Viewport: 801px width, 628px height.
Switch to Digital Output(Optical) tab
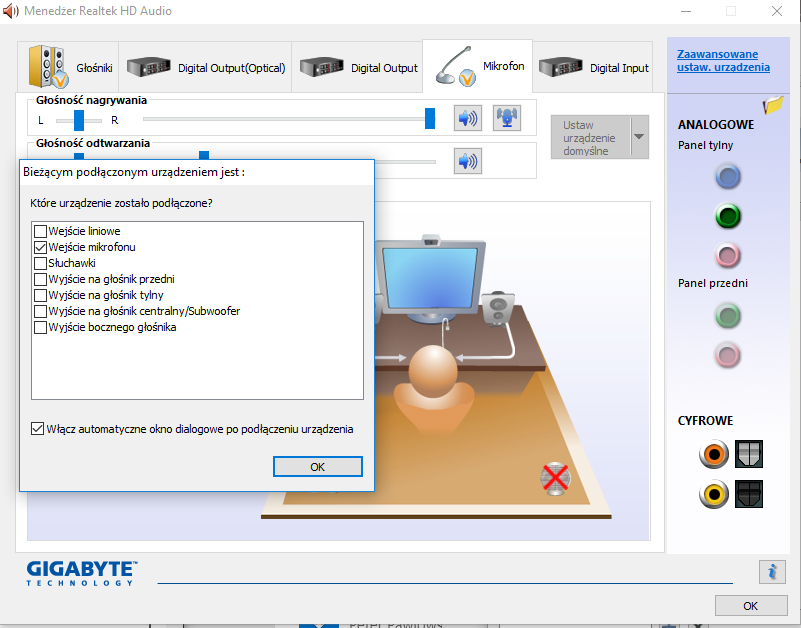205,67
